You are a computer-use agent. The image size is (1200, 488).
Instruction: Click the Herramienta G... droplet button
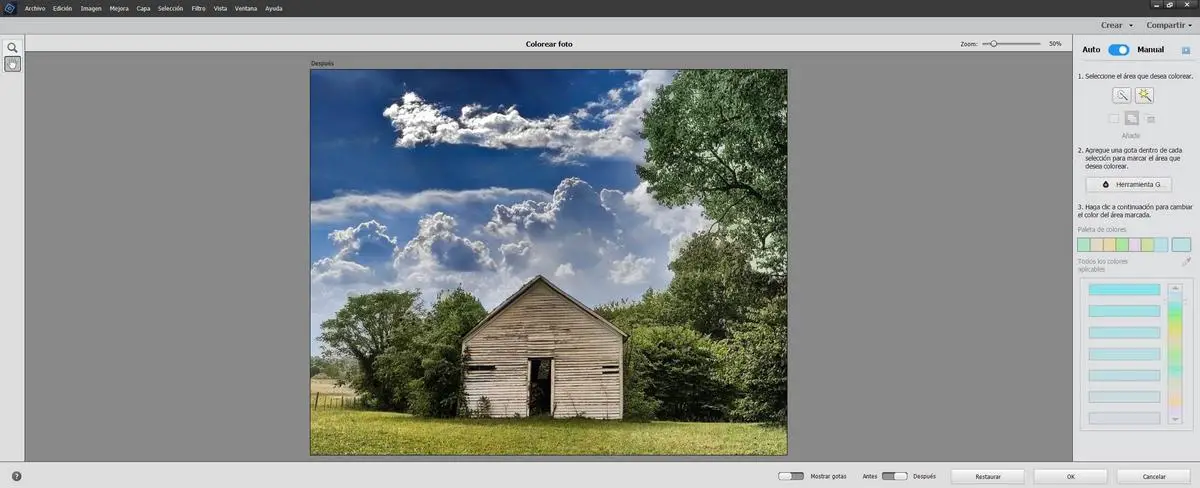point(1128,184)
